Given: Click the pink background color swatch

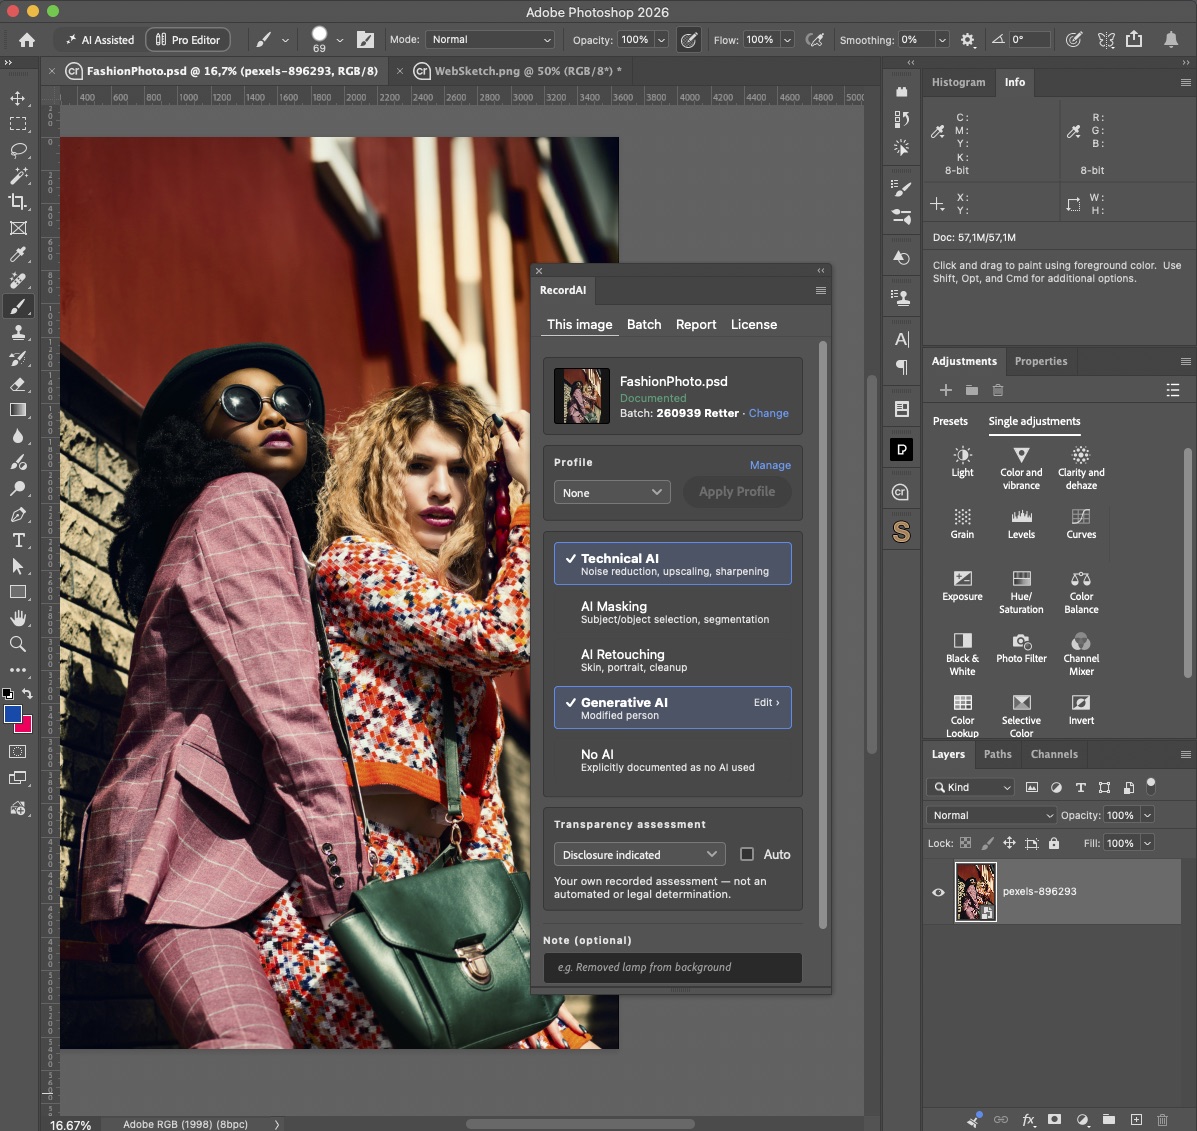Looking at the screenshot, I should coord(25,726).
